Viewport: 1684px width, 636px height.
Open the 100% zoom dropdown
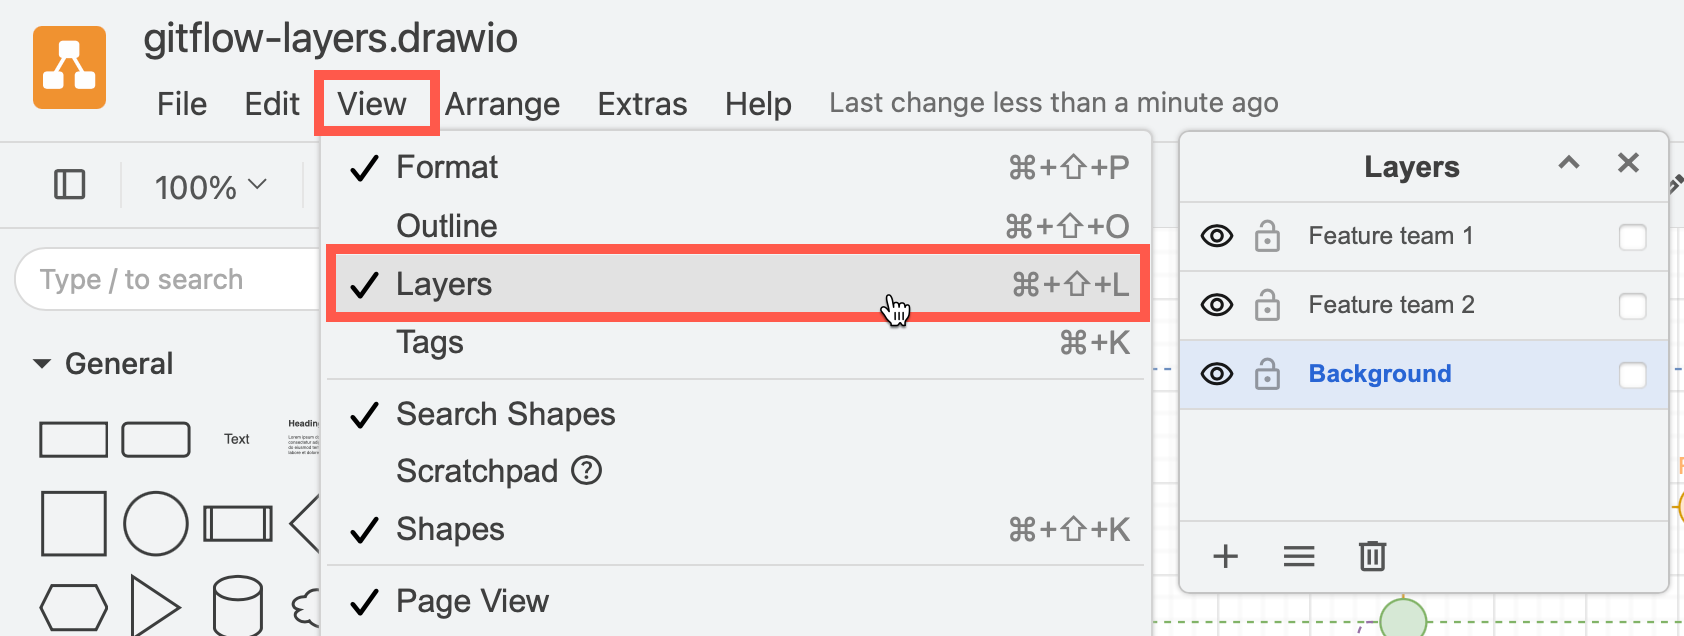[x=207, y=184]
